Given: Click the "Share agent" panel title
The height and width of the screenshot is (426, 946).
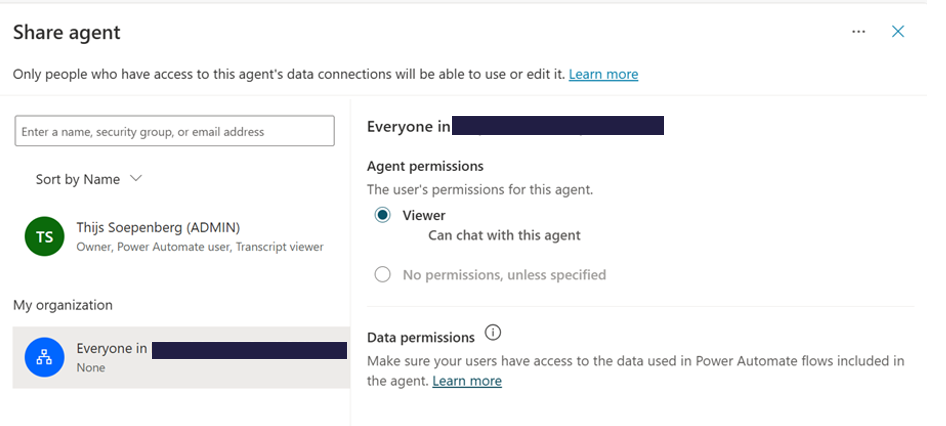Looking at the screenshot, I should tap(66, 32).
